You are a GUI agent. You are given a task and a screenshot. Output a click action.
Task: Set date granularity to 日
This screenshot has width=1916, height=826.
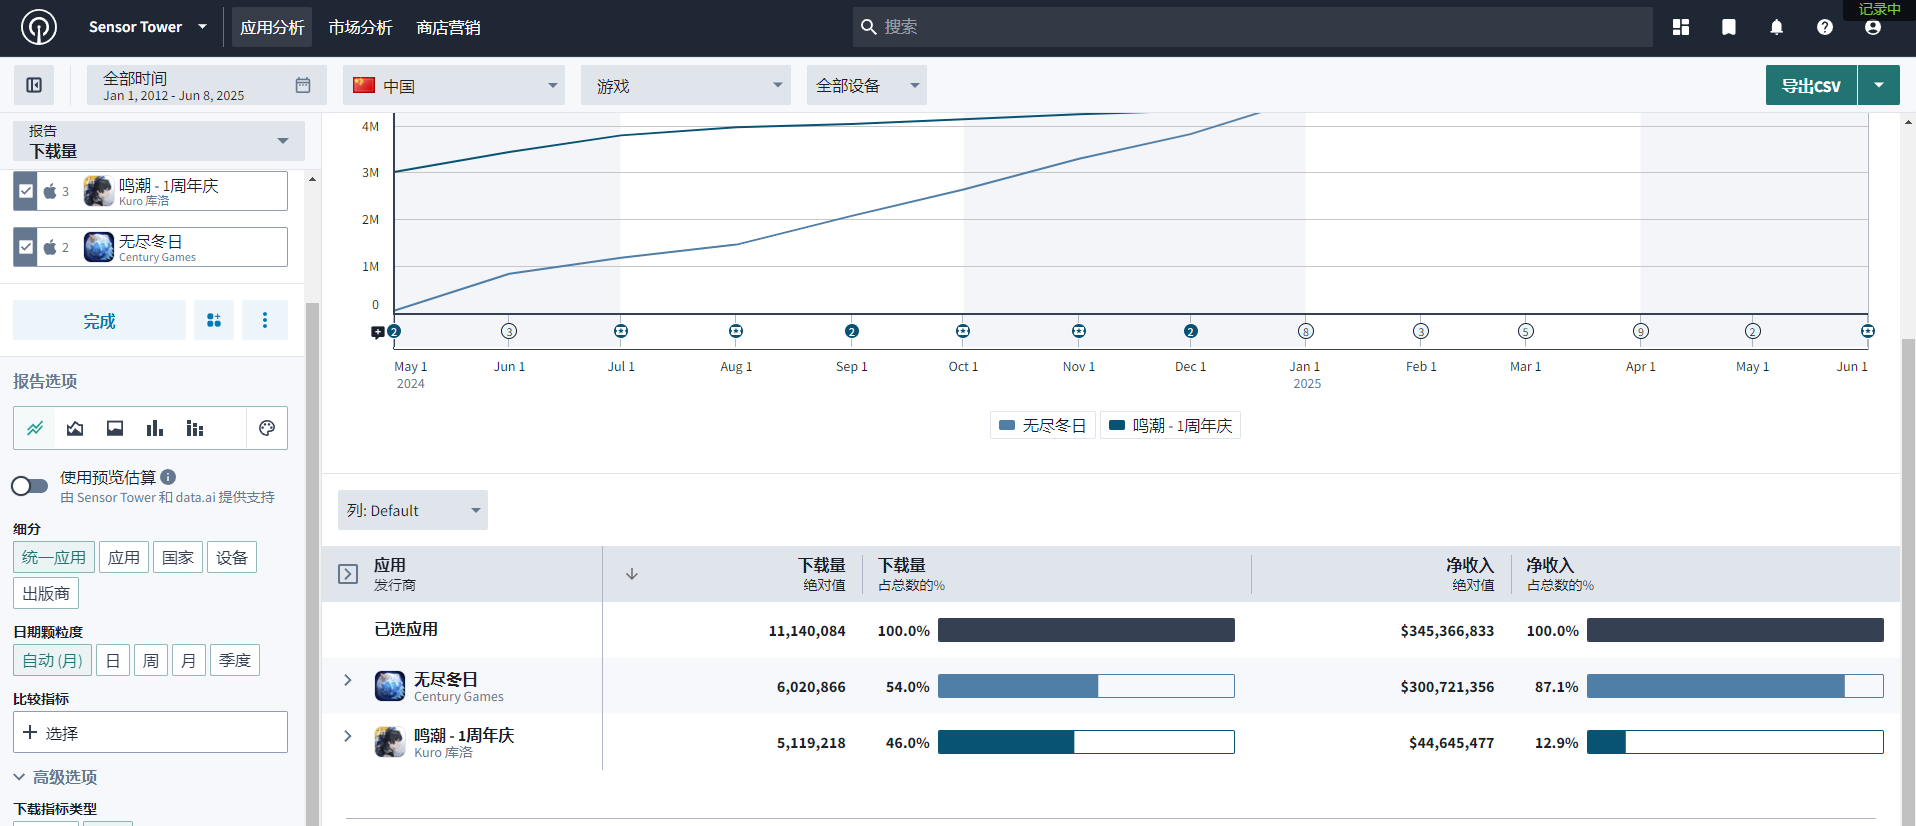click(113, 660)
